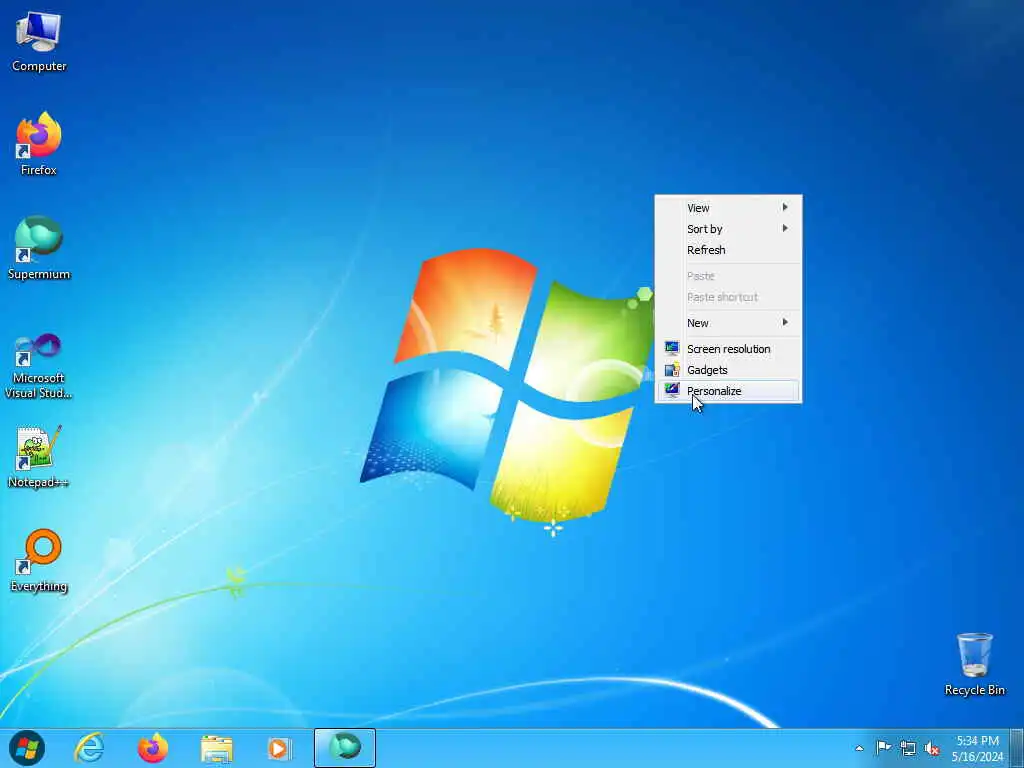Click the Personalize menu icon

tap(672, 390)
